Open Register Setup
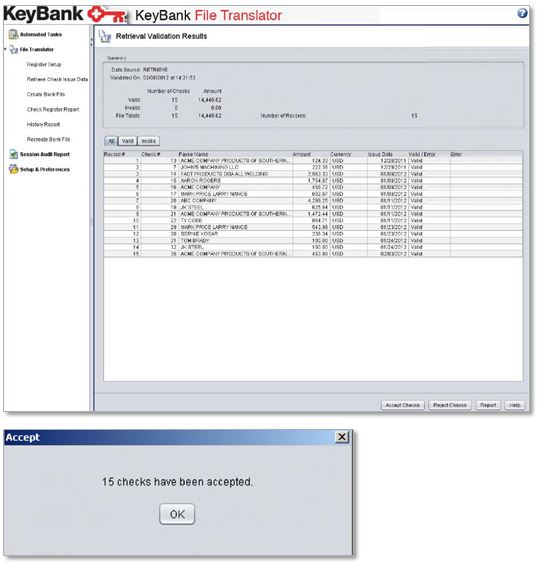The image size is (538, 562). [44, 65]
